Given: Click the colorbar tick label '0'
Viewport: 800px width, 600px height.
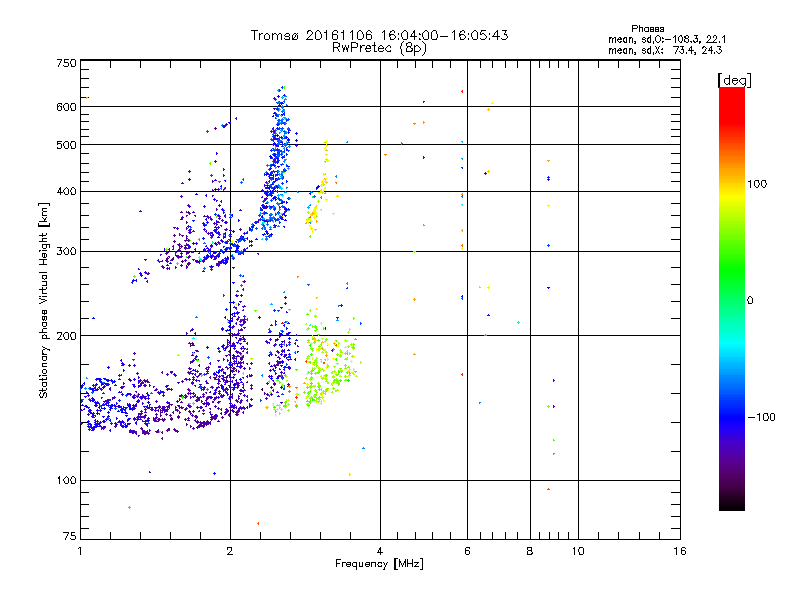Looking at the screenshot, I should 750,301.
